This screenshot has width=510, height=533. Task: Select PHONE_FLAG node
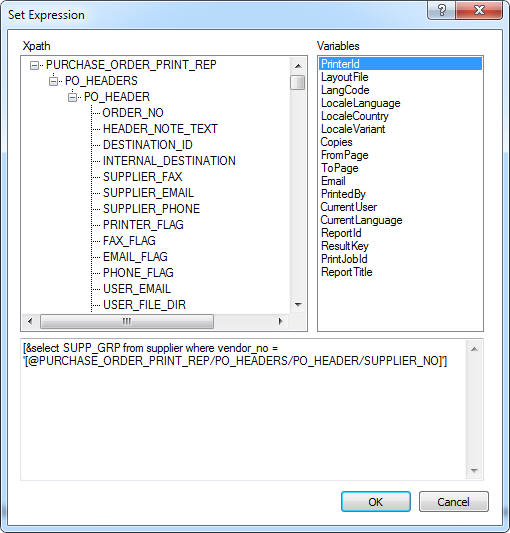click(138, 273)
